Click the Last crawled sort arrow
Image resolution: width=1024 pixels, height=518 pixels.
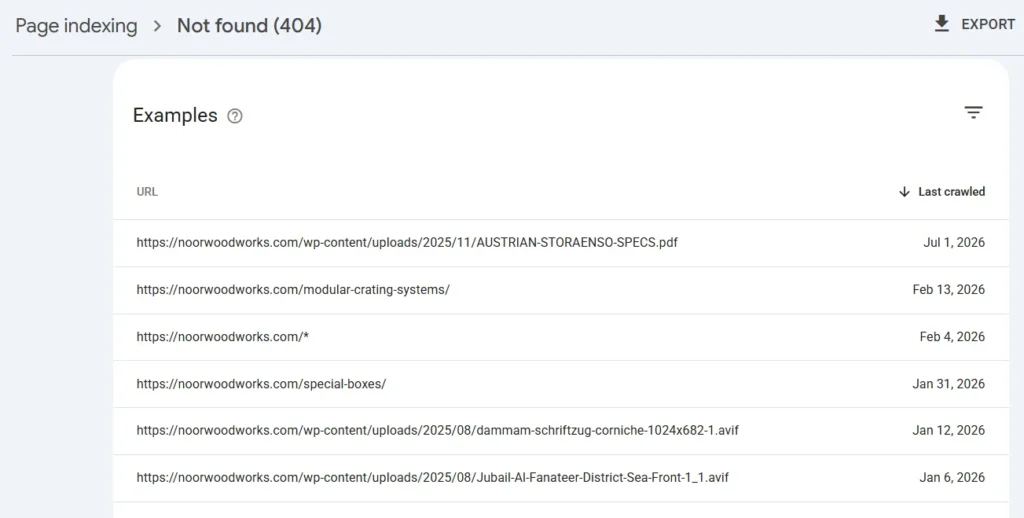coord(904,191)
